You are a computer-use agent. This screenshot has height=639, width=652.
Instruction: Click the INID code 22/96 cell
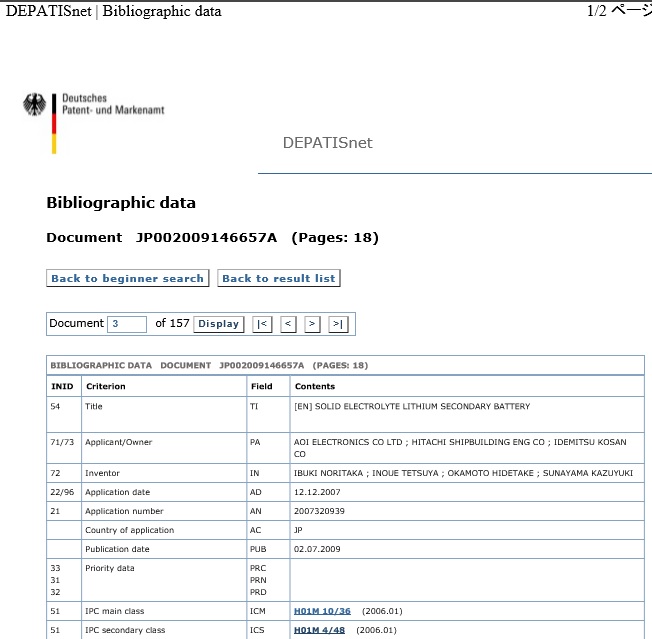click(62, 492)
